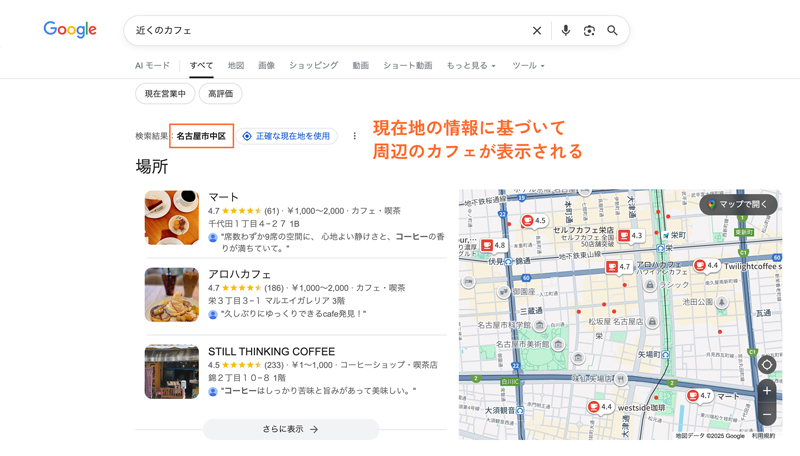Open Google Lens image search icon

pos(589,31)
